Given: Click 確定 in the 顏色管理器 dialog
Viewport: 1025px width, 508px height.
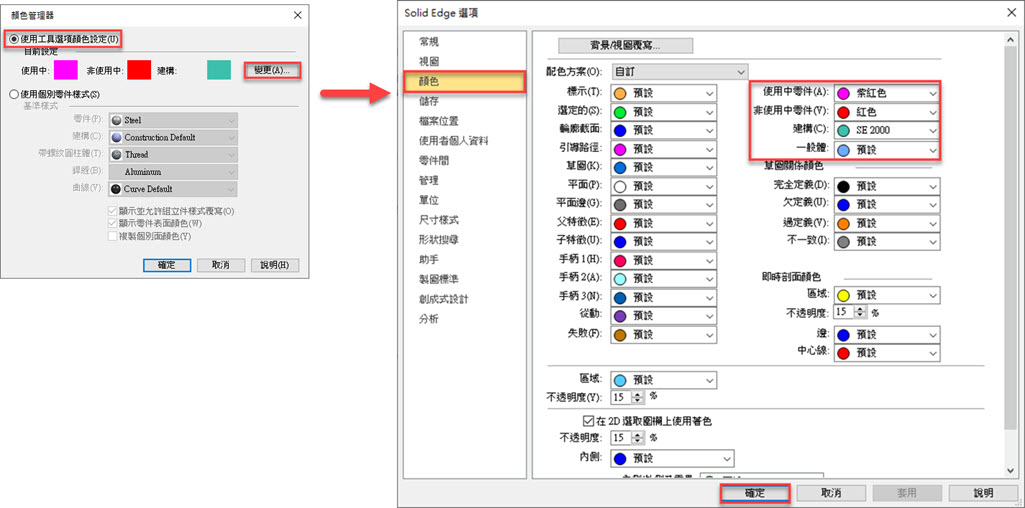Looking at the screenshot, I should tap(166, 265).
